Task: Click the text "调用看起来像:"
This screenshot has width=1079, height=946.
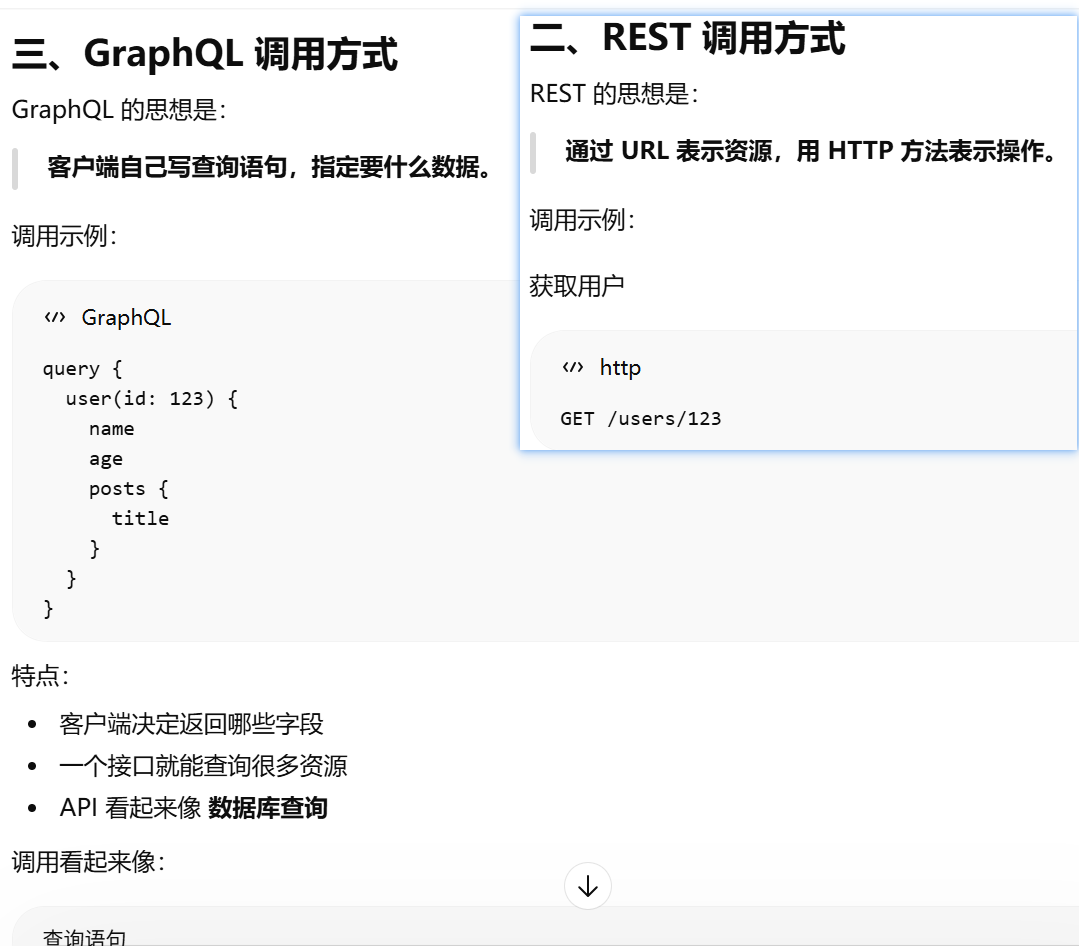Action: pos(88,861)
